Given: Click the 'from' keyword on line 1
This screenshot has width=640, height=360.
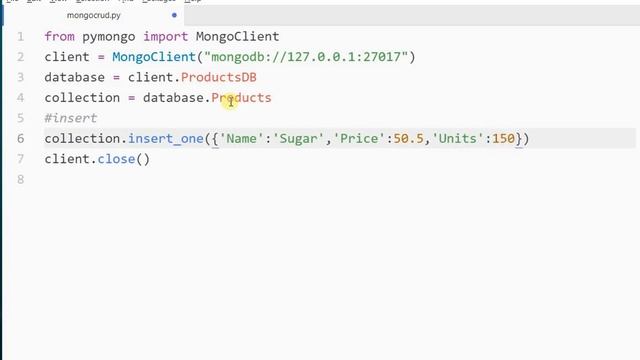Looking at the screenshot, I should [60, 37].
